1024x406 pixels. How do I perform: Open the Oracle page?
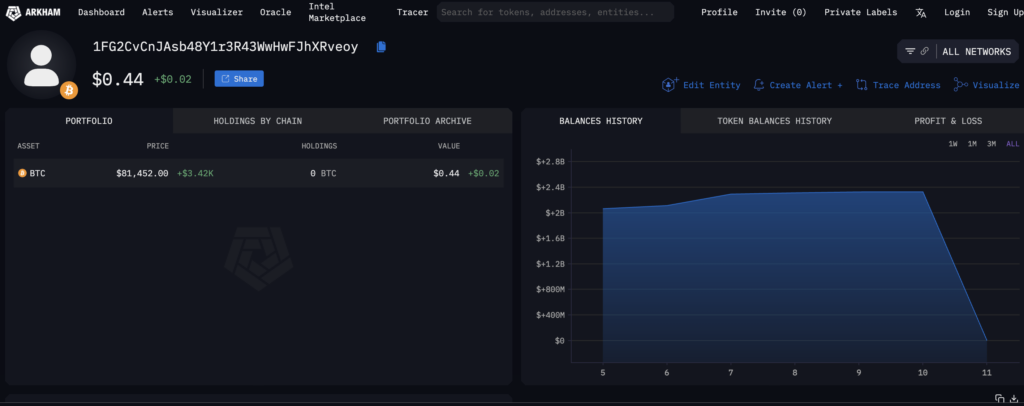tap(276, 12)
